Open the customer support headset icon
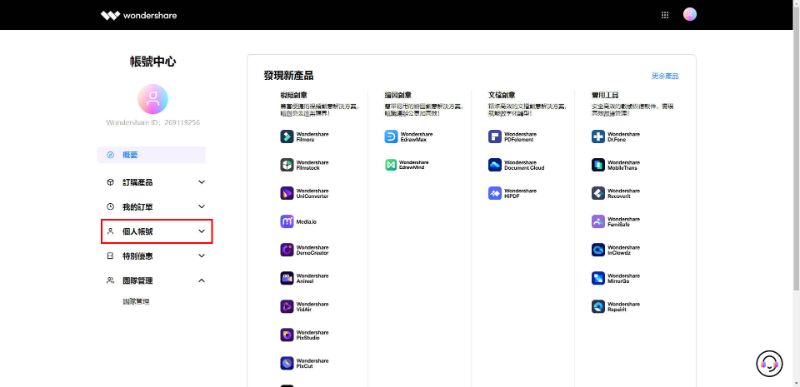800x387 pixels. pos(769,363)
